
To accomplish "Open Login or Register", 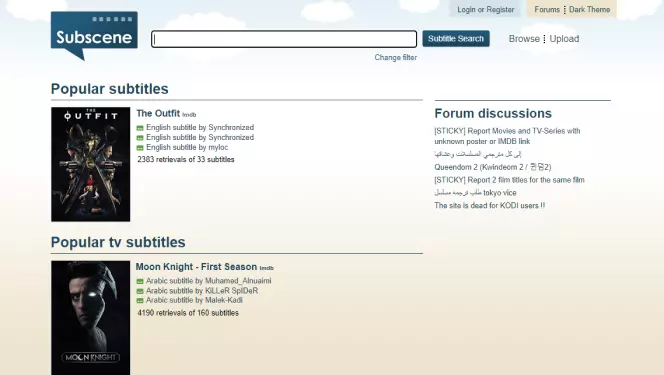I will coord(485,9).
